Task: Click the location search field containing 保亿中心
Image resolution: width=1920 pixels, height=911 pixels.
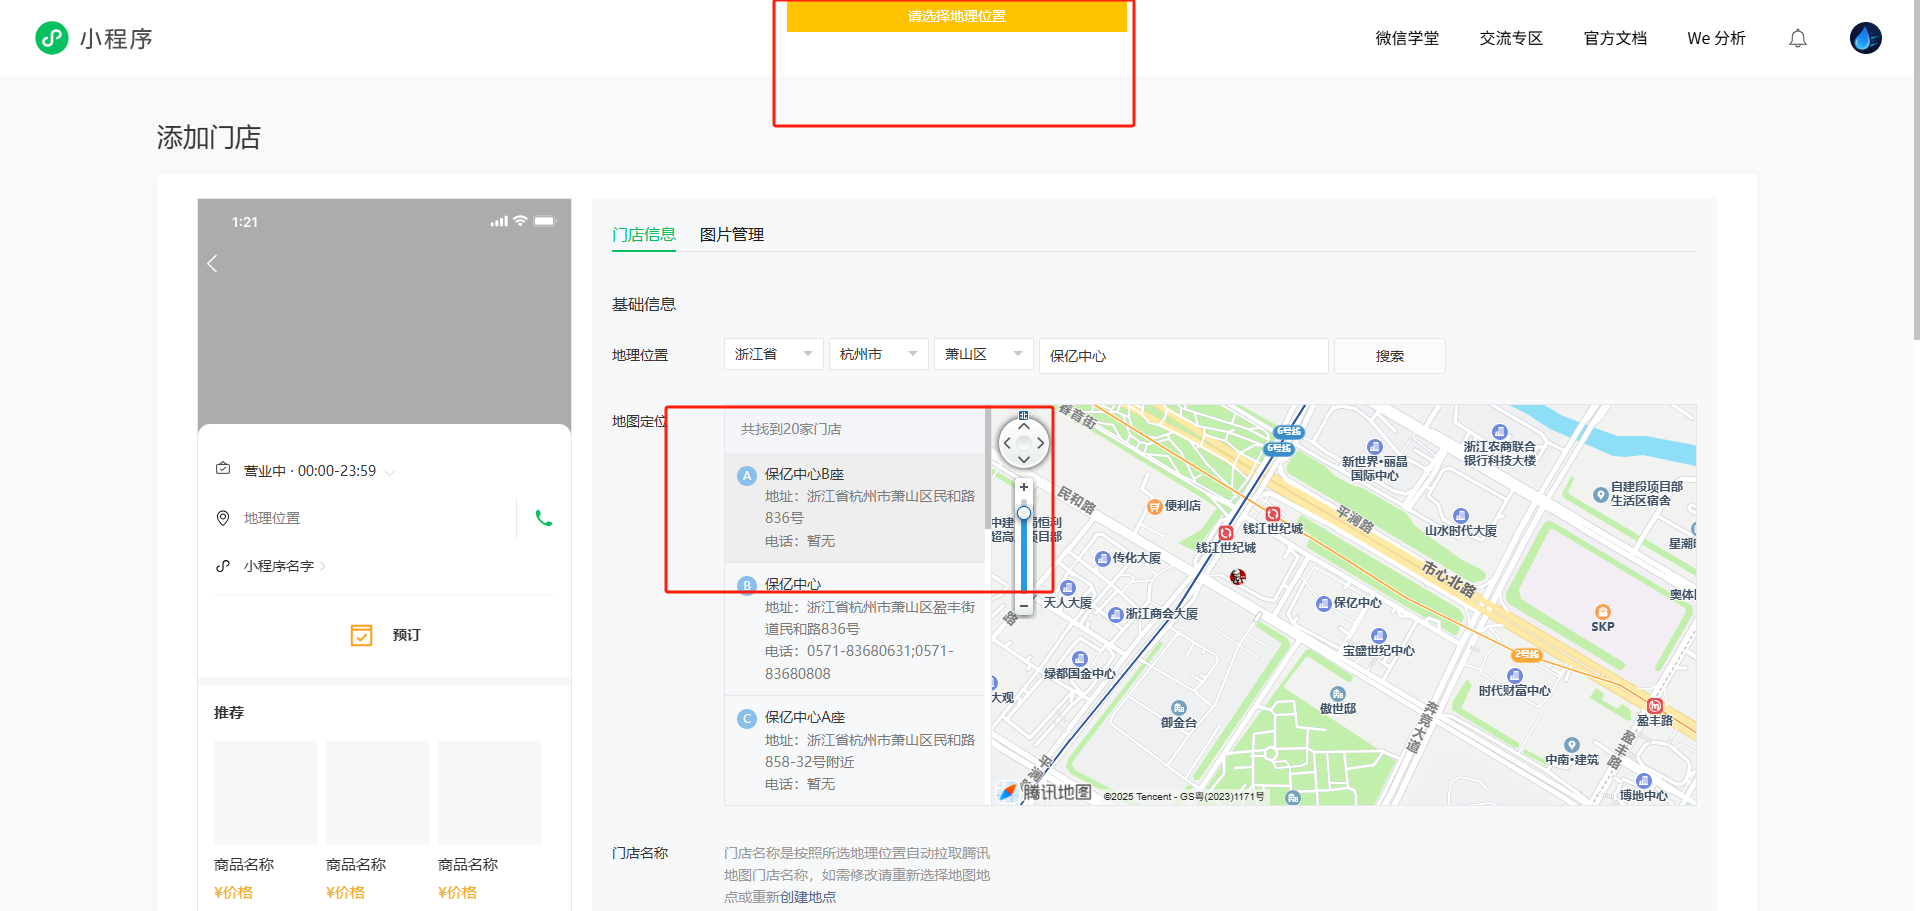Action: 1184,356
